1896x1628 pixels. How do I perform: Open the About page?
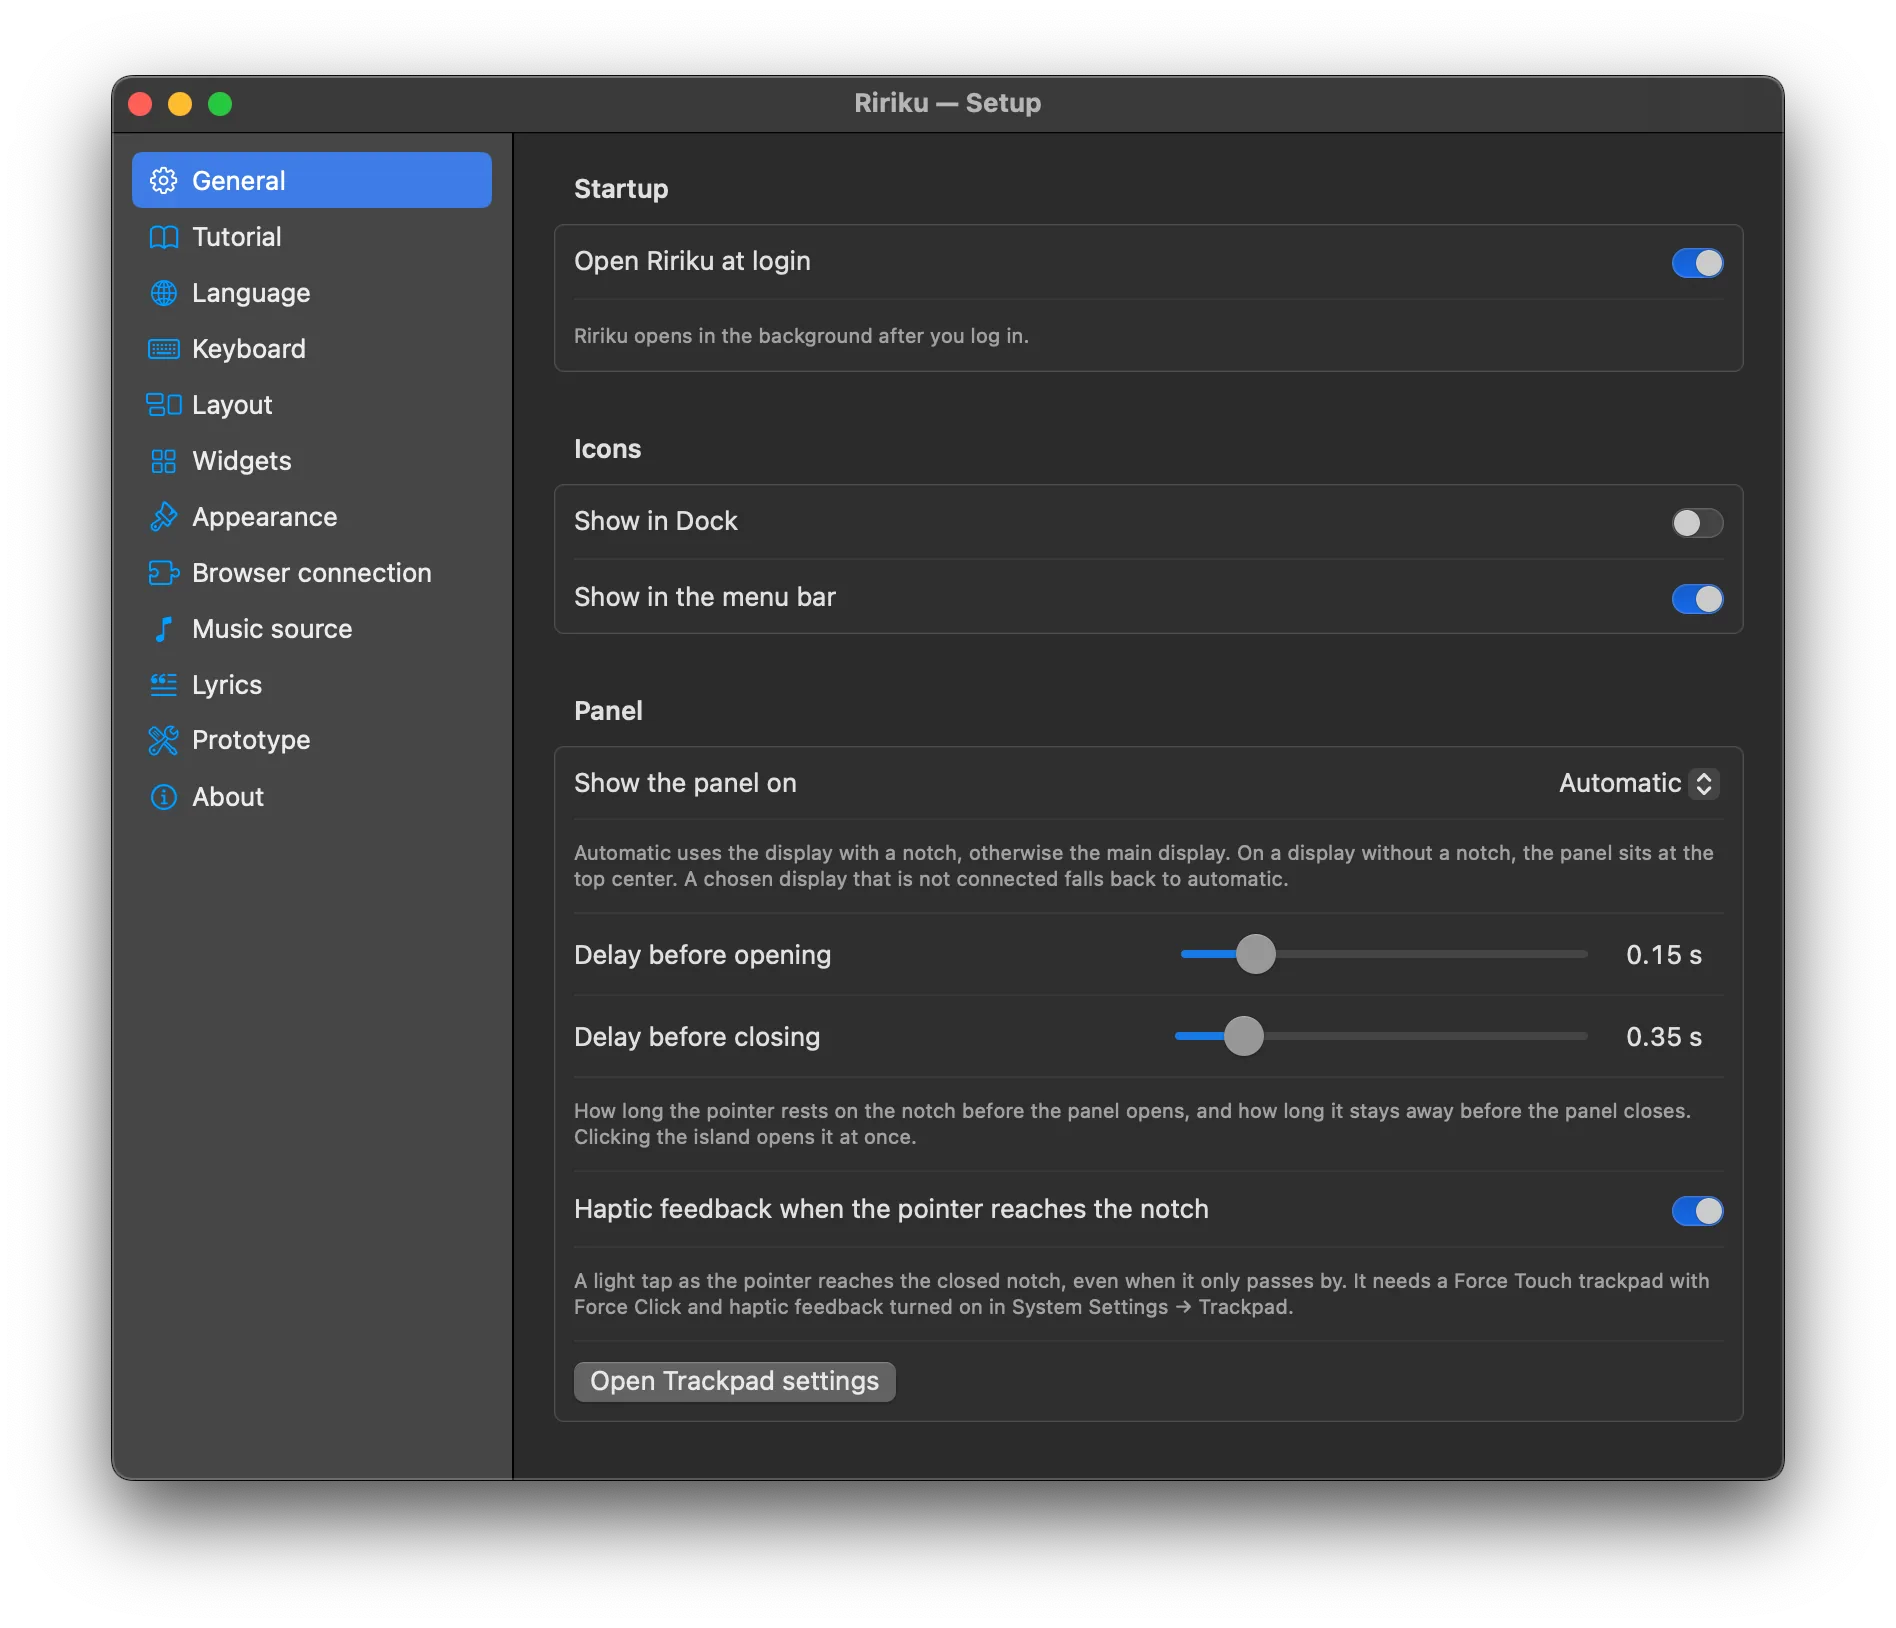[312, 797]
